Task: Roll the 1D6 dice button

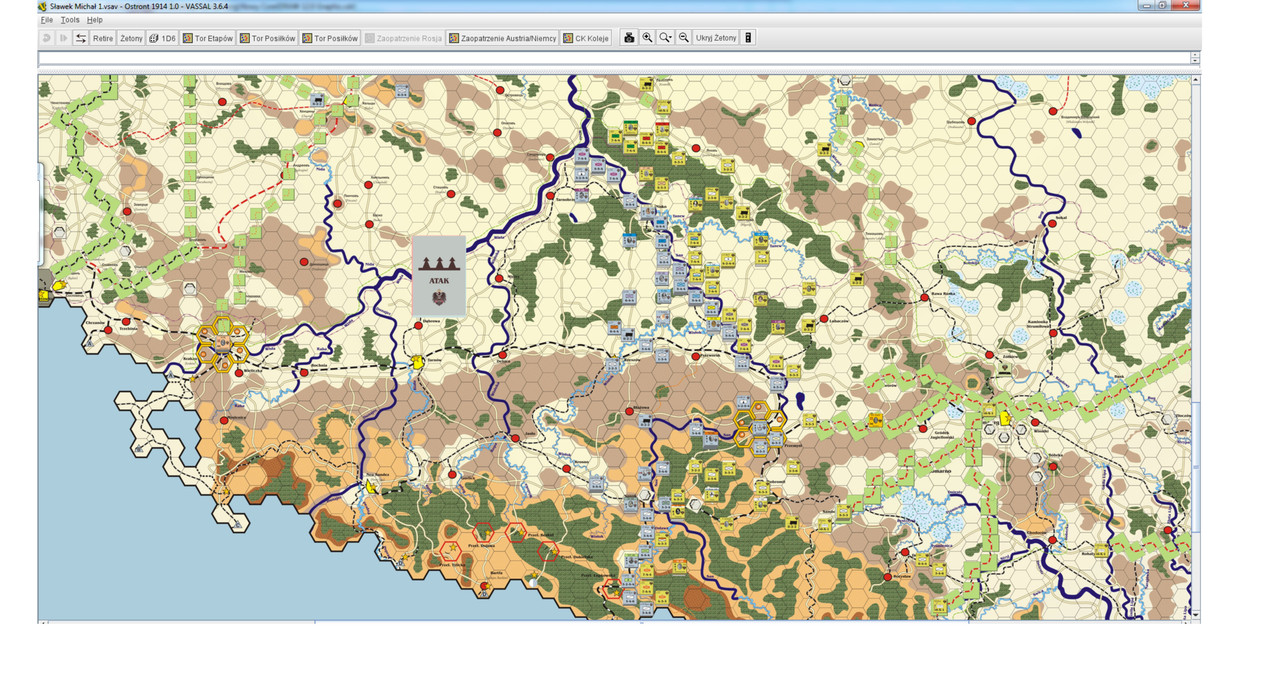Action: tap(163, 38)
